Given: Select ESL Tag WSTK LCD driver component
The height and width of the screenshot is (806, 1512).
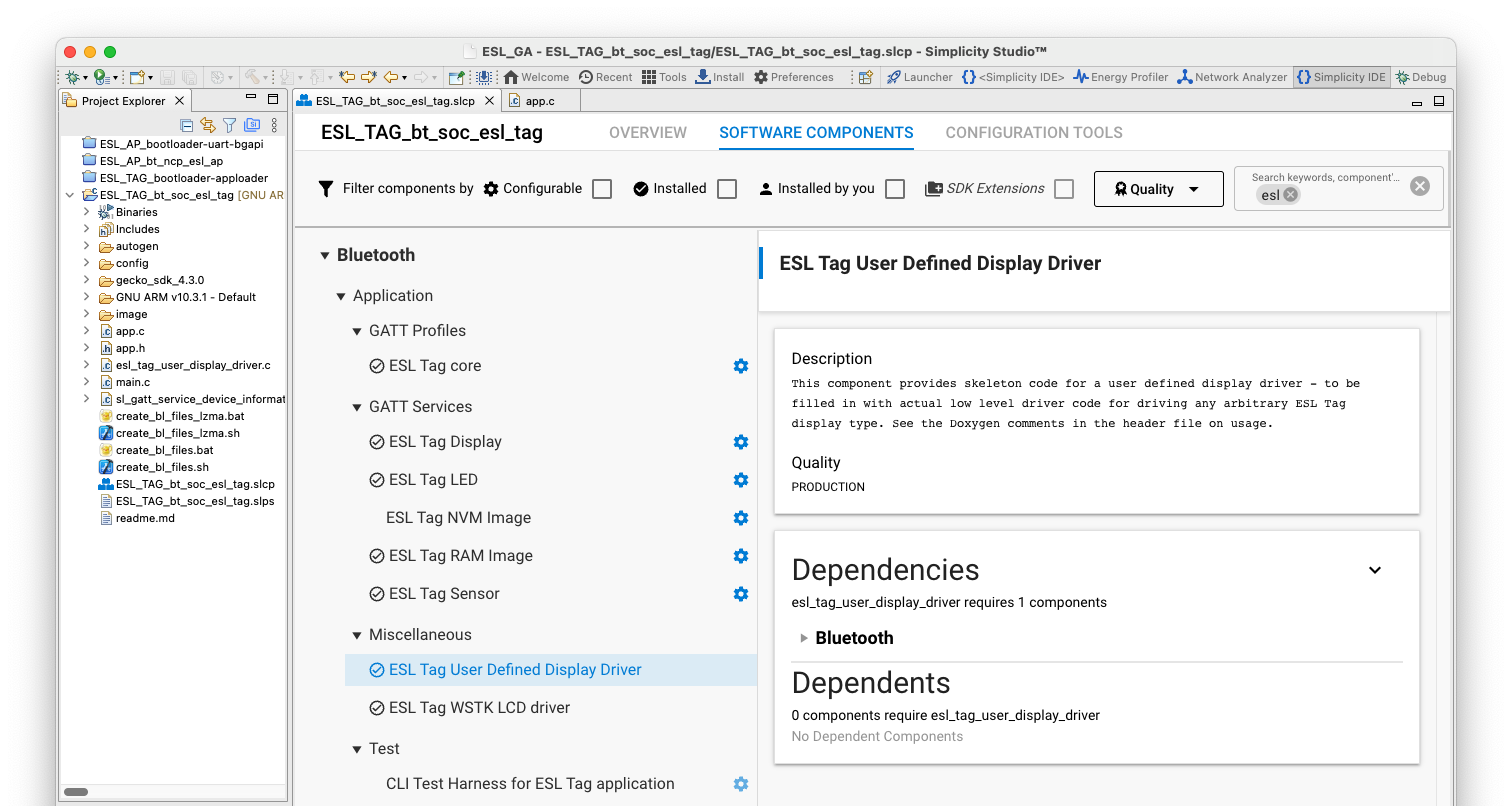Looking at the screenshot, I should coord(479,708).
